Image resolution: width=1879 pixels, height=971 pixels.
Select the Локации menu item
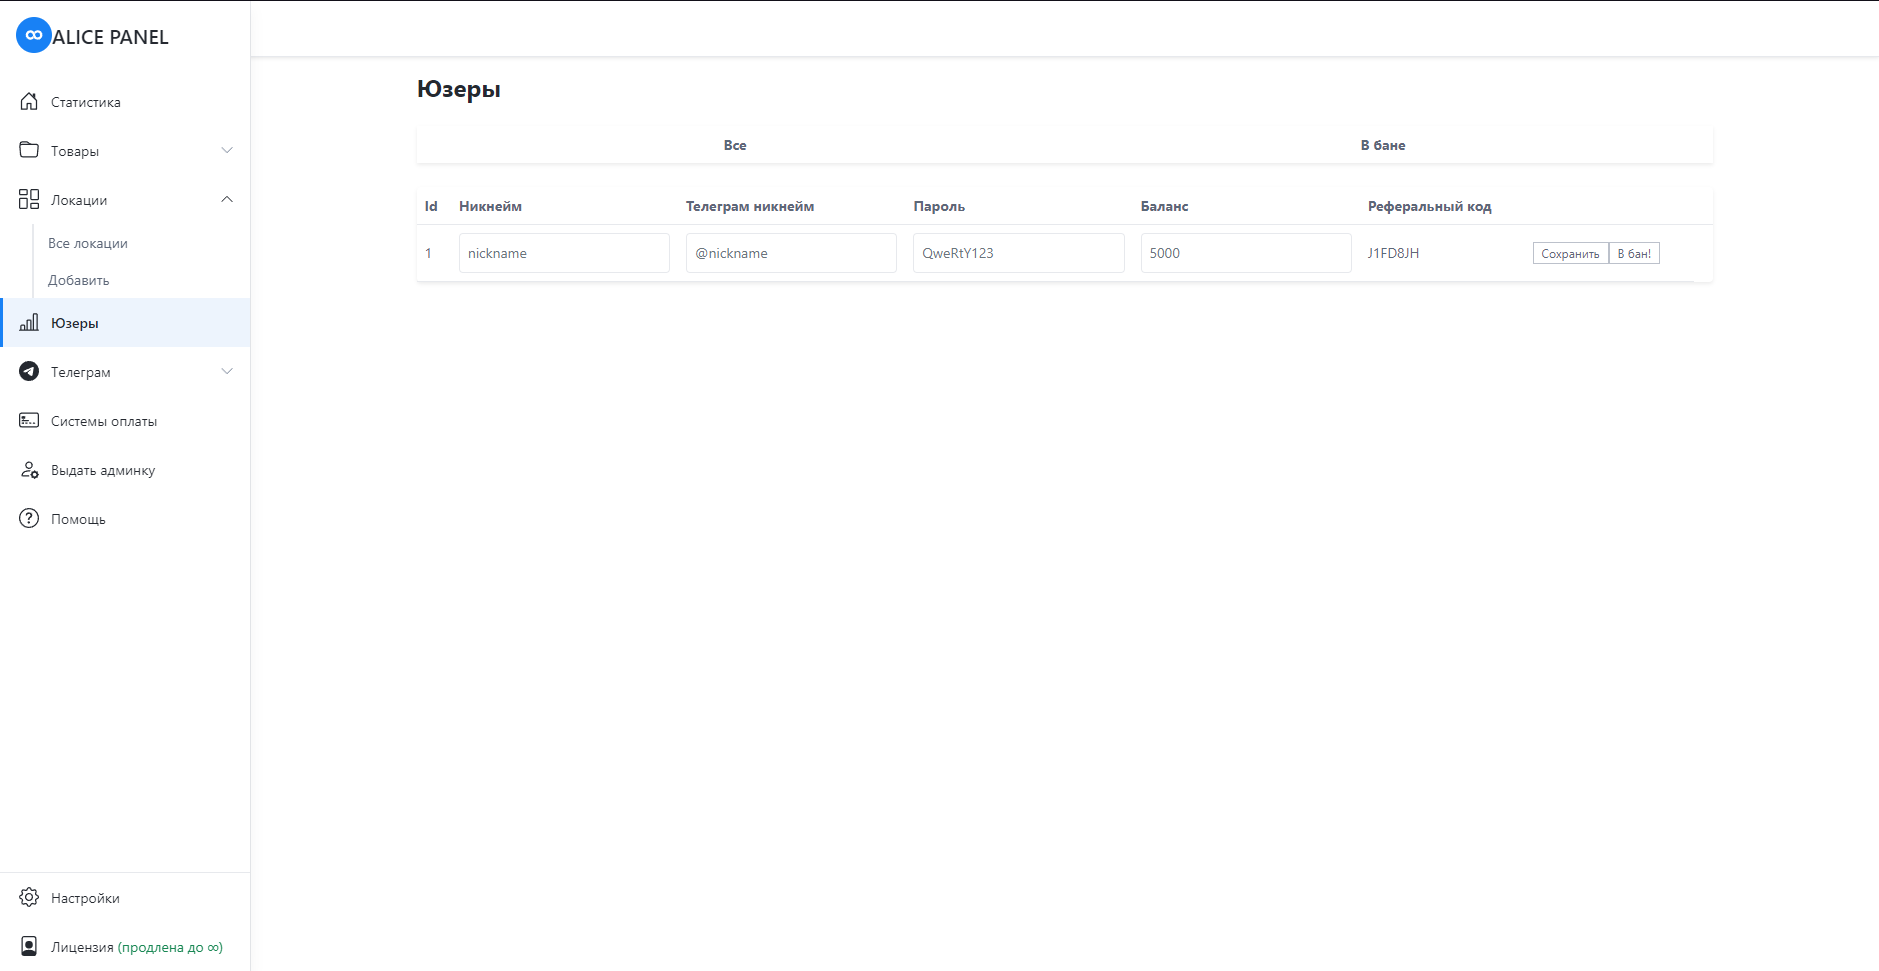coord(125,200)
